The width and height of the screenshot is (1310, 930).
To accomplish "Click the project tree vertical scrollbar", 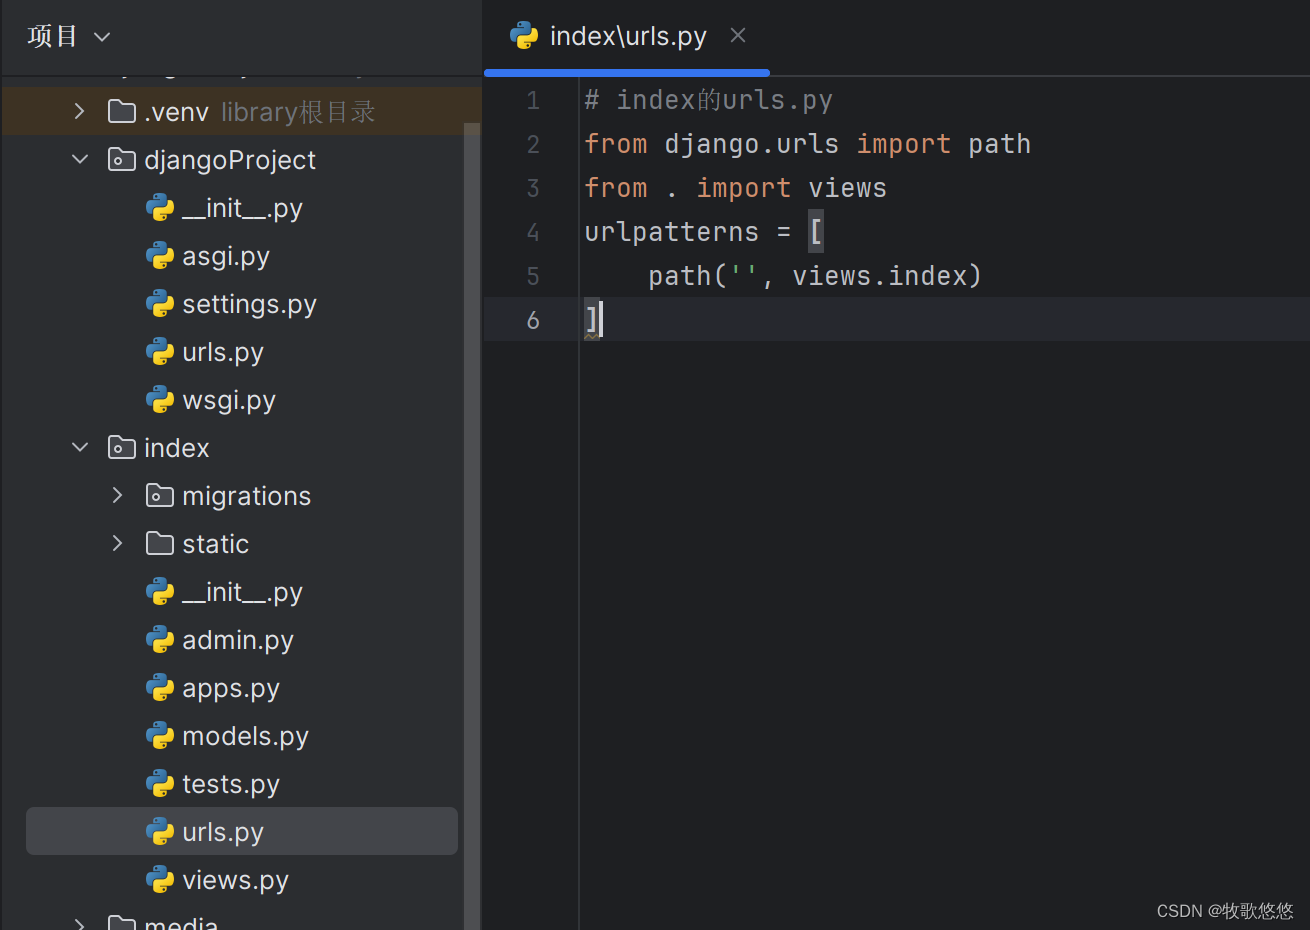I will click(x=472, y=526).
